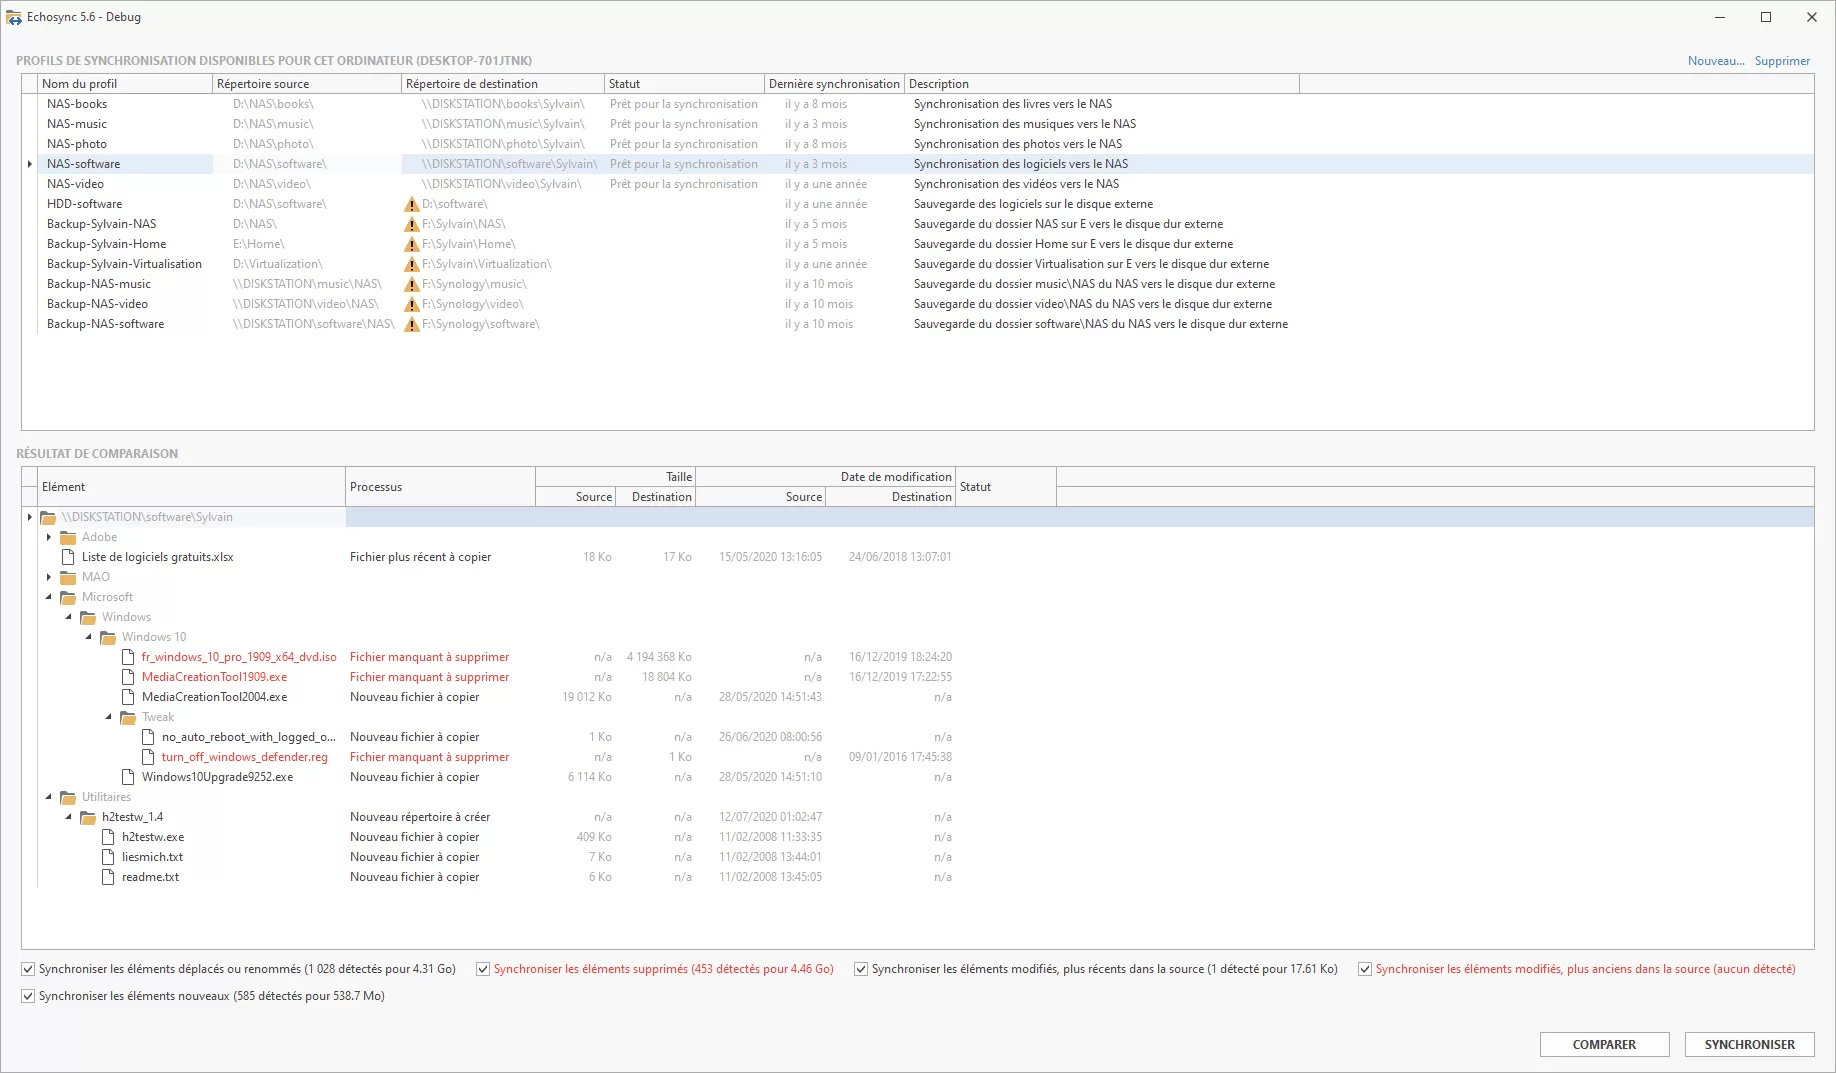Click the file icon of readme.txt
Viewport: 1836px width, 1073px height.
pyautogui.click(x=108, y=877)
